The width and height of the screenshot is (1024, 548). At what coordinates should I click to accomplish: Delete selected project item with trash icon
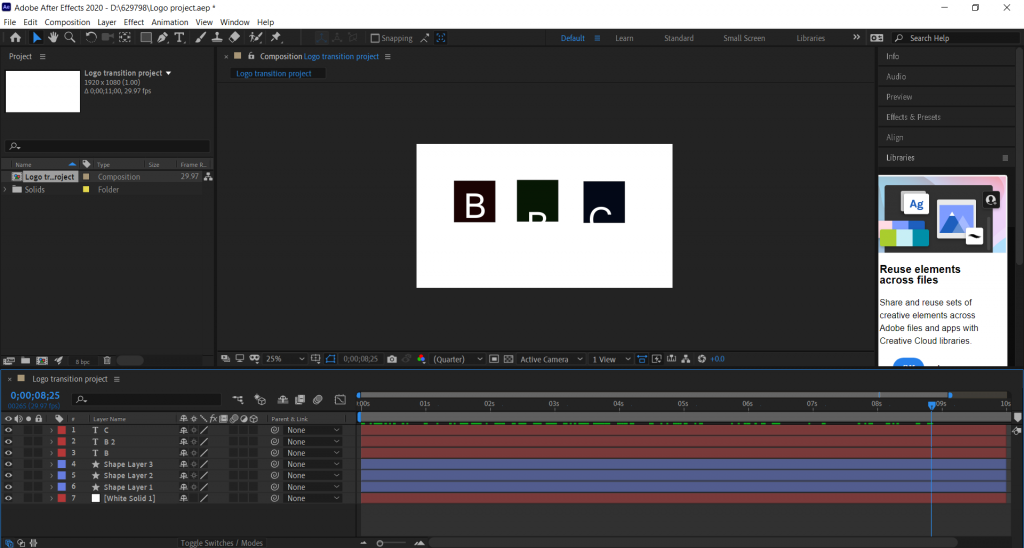point(107,360)
